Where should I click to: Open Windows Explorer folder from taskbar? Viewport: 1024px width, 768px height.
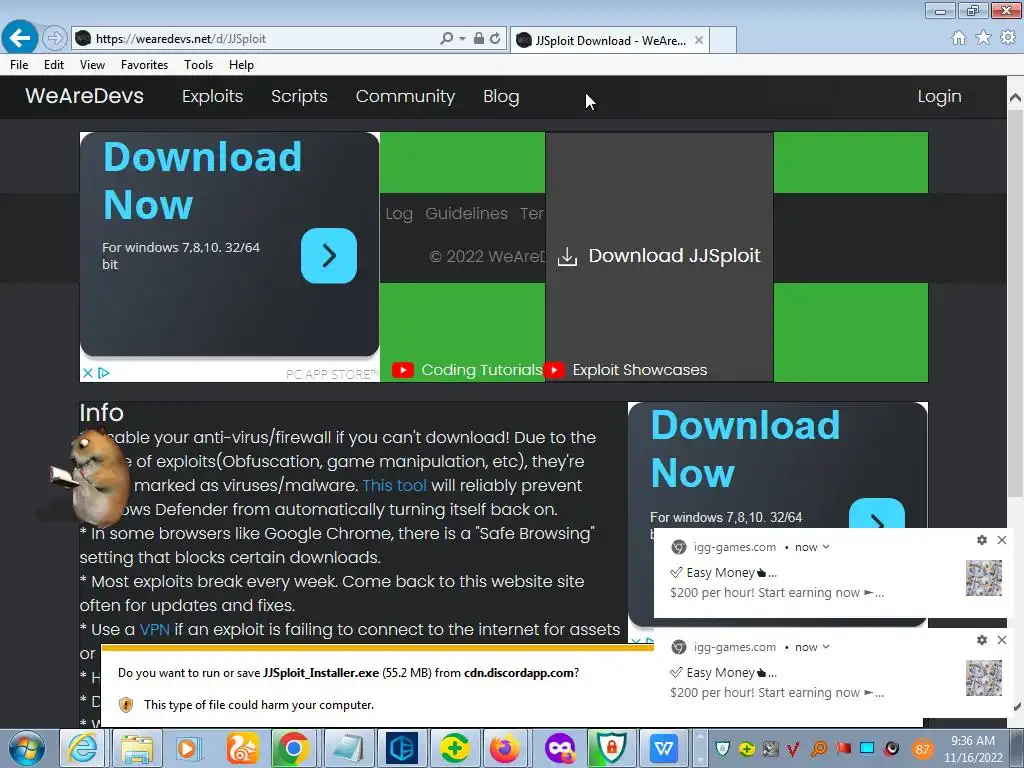click(x=136, y=748)
